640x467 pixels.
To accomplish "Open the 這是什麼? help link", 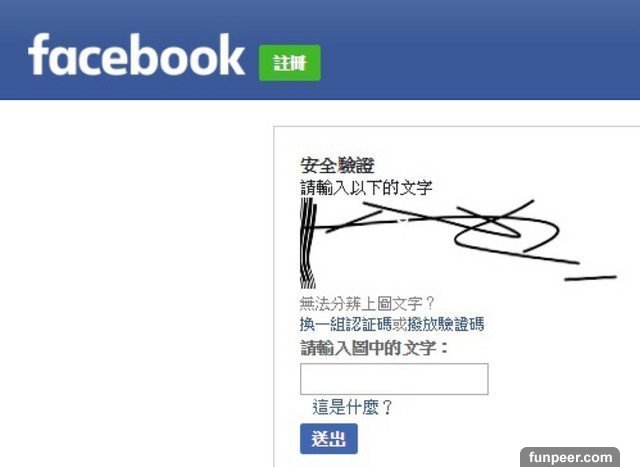I will [352, 407].
